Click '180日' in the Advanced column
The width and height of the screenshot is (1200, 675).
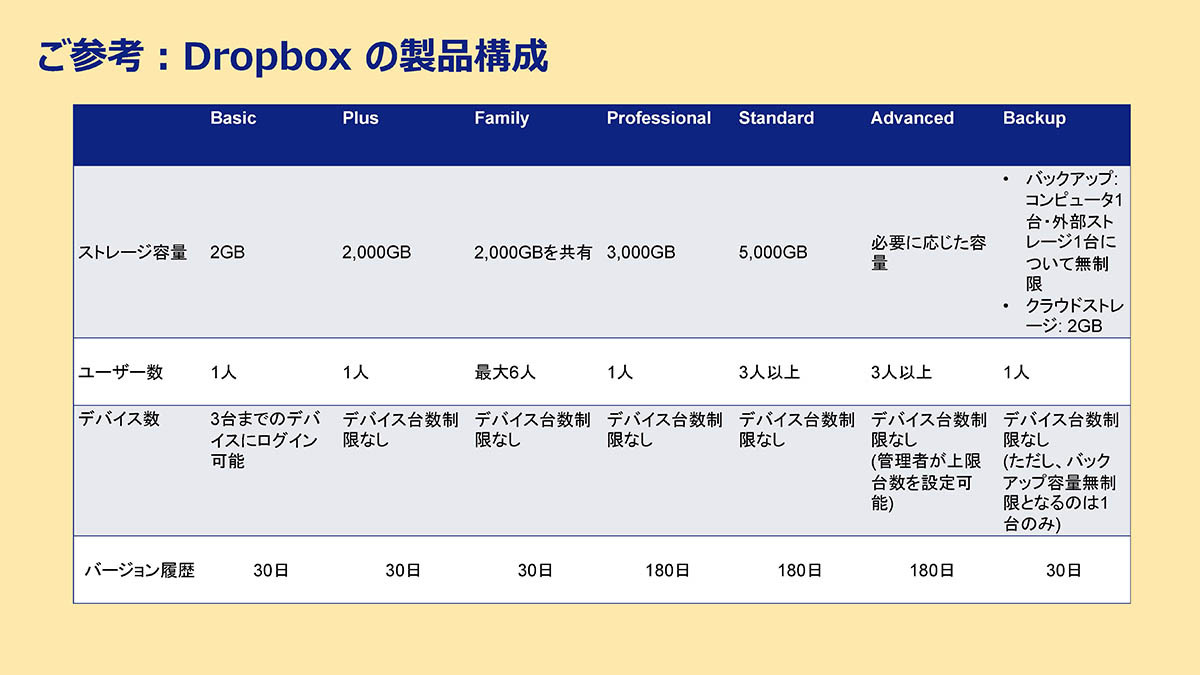(x=931, y=571)
